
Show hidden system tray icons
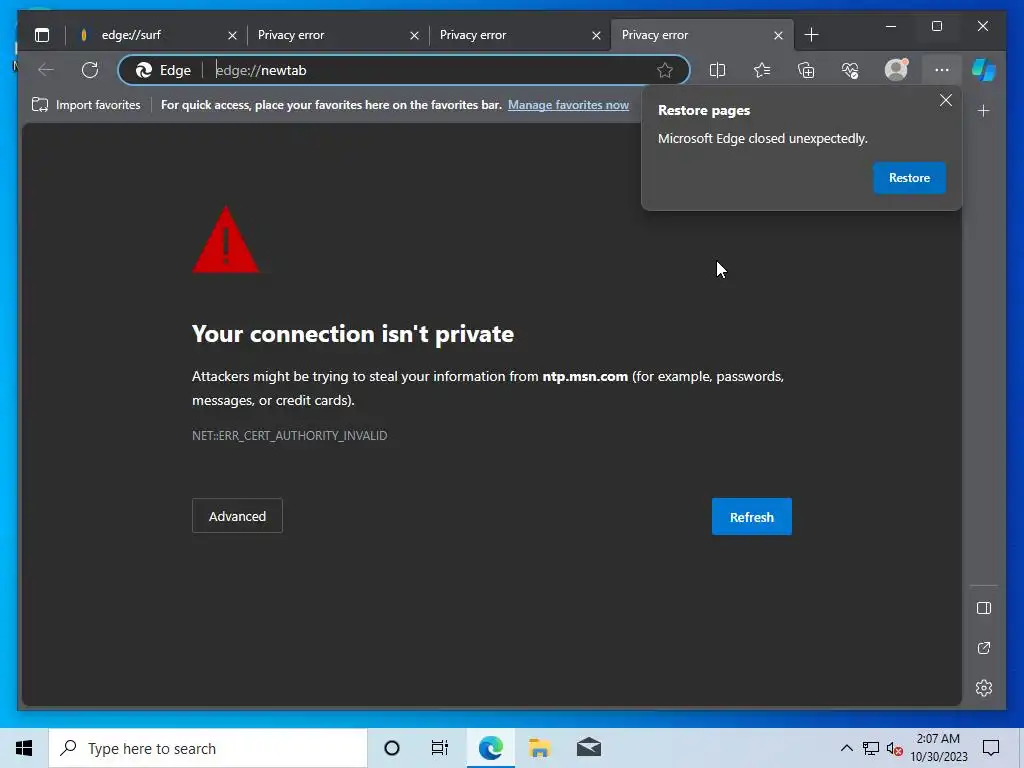tap(846, 748)
